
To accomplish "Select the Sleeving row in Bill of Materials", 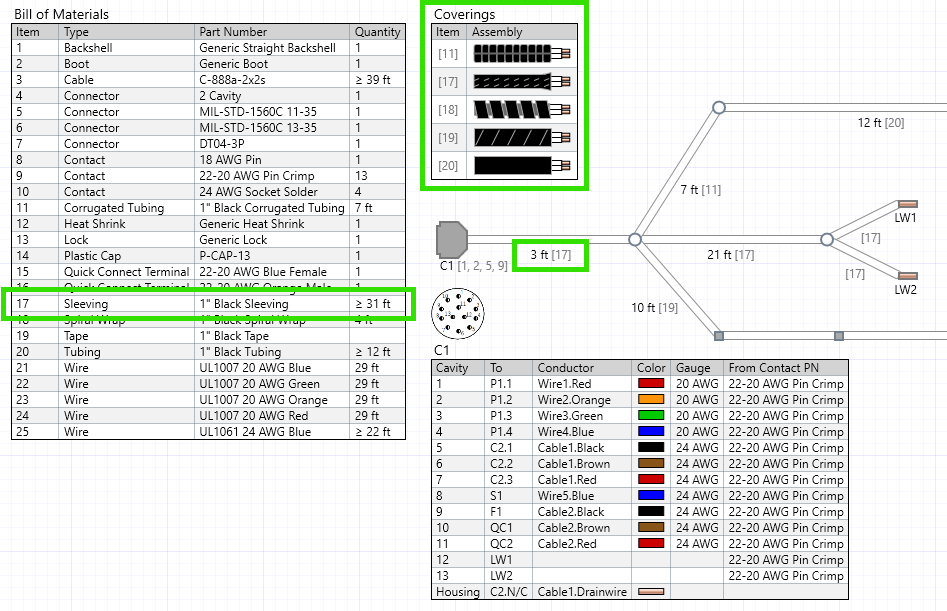I will tap(208, 304).
